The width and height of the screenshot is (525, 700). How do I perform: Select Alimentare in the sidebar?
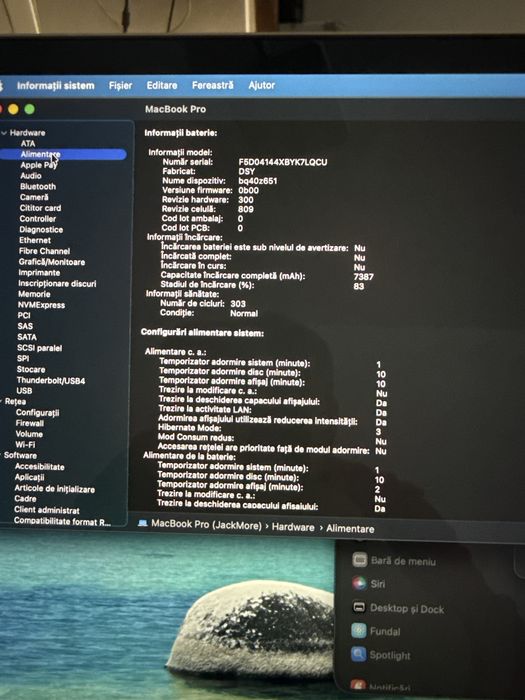click(63, 154)
